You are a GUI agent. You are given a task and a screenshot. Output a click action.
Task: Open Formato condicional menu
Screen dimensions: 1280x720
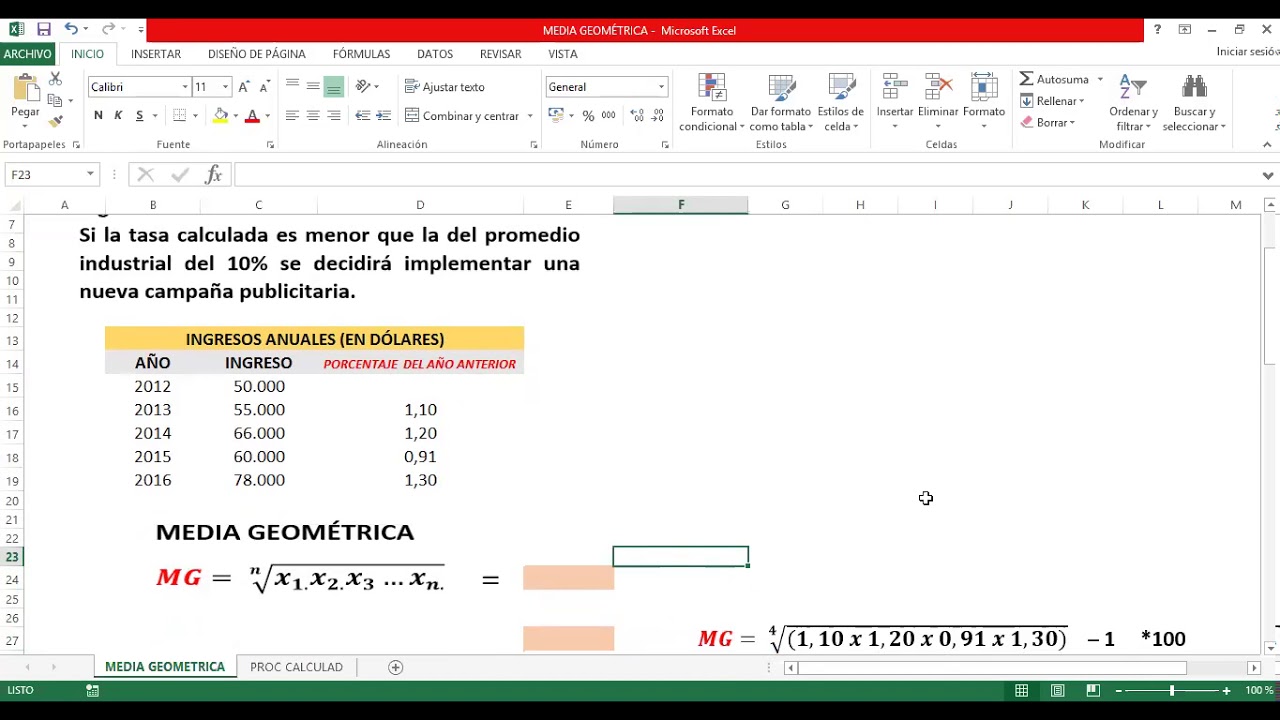tap(712, 102)
